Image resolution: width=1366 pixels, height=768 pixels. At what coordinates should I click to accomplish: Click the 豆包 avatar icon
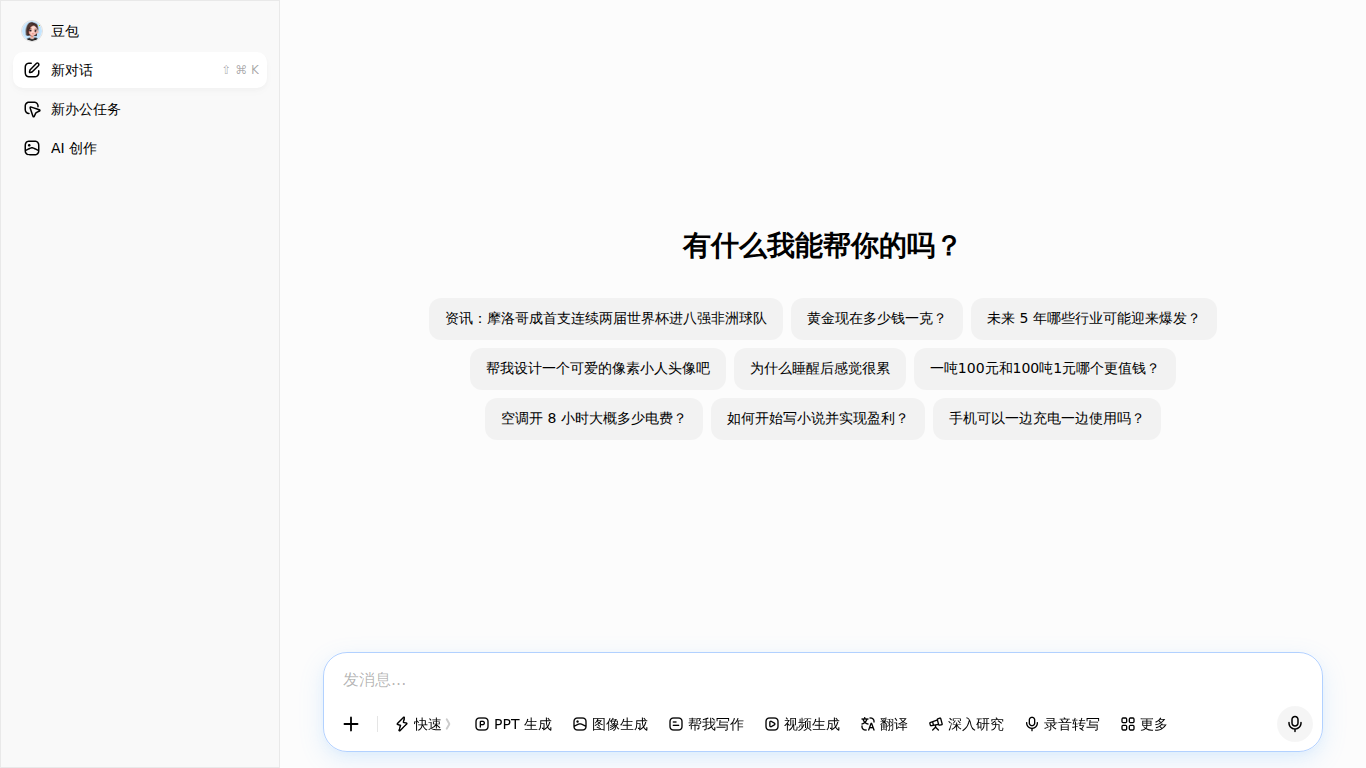(x=32, y=31)
